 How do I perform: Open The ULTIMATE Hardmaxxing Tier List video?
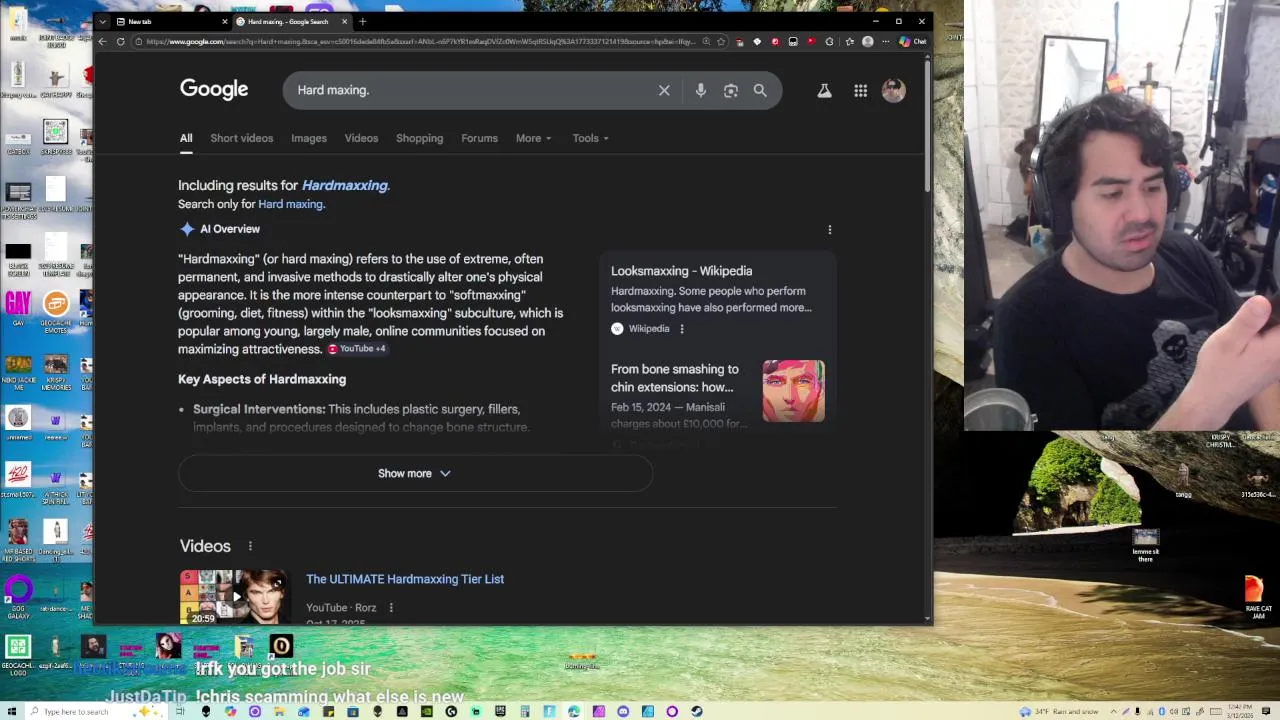coord(405,579)
